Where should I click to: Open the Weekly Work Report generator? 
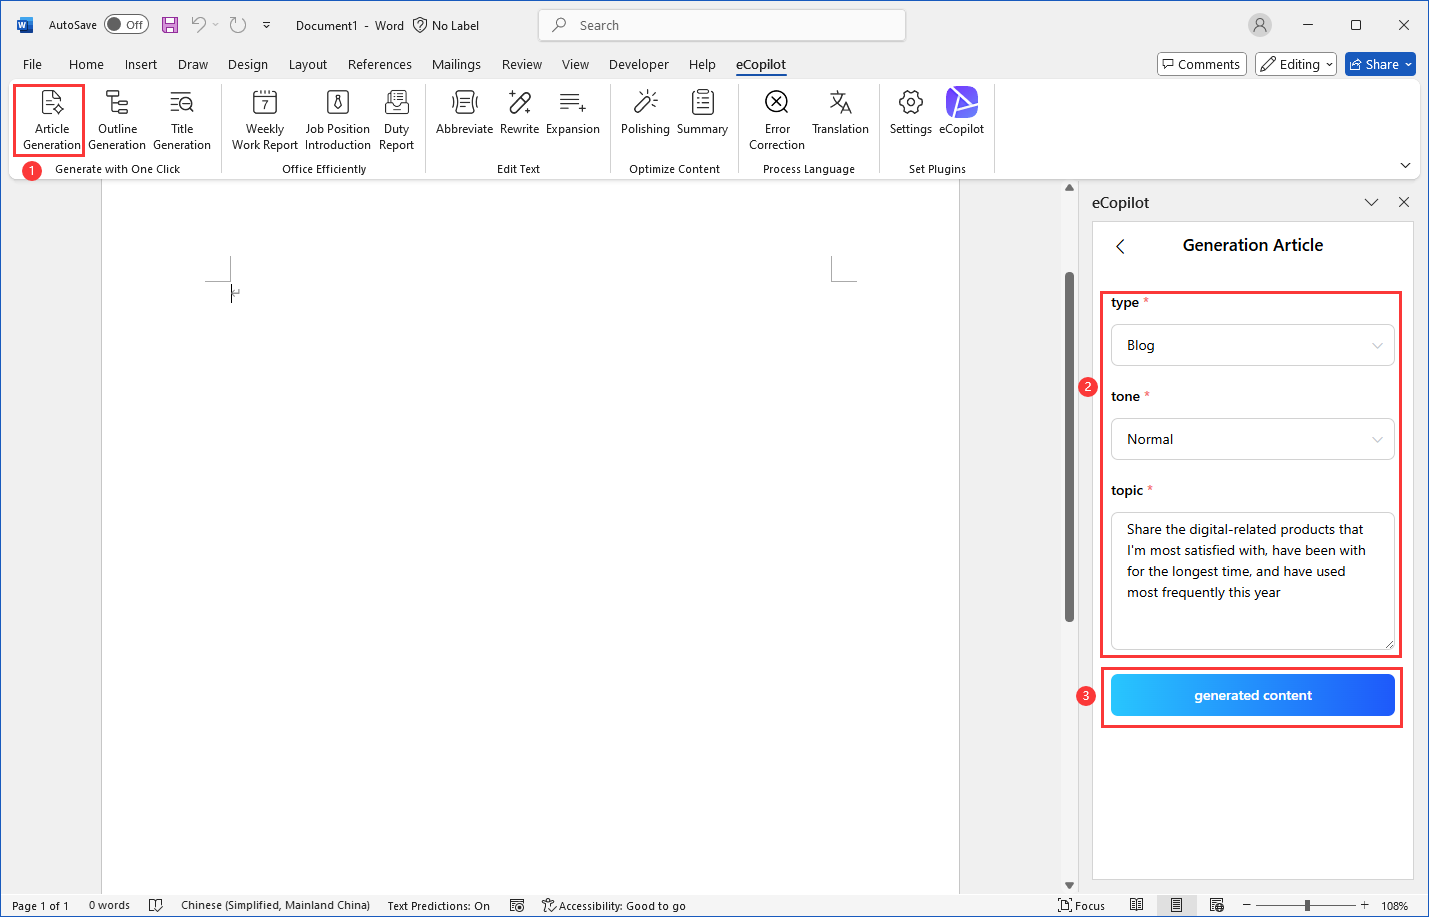point(263,118)
